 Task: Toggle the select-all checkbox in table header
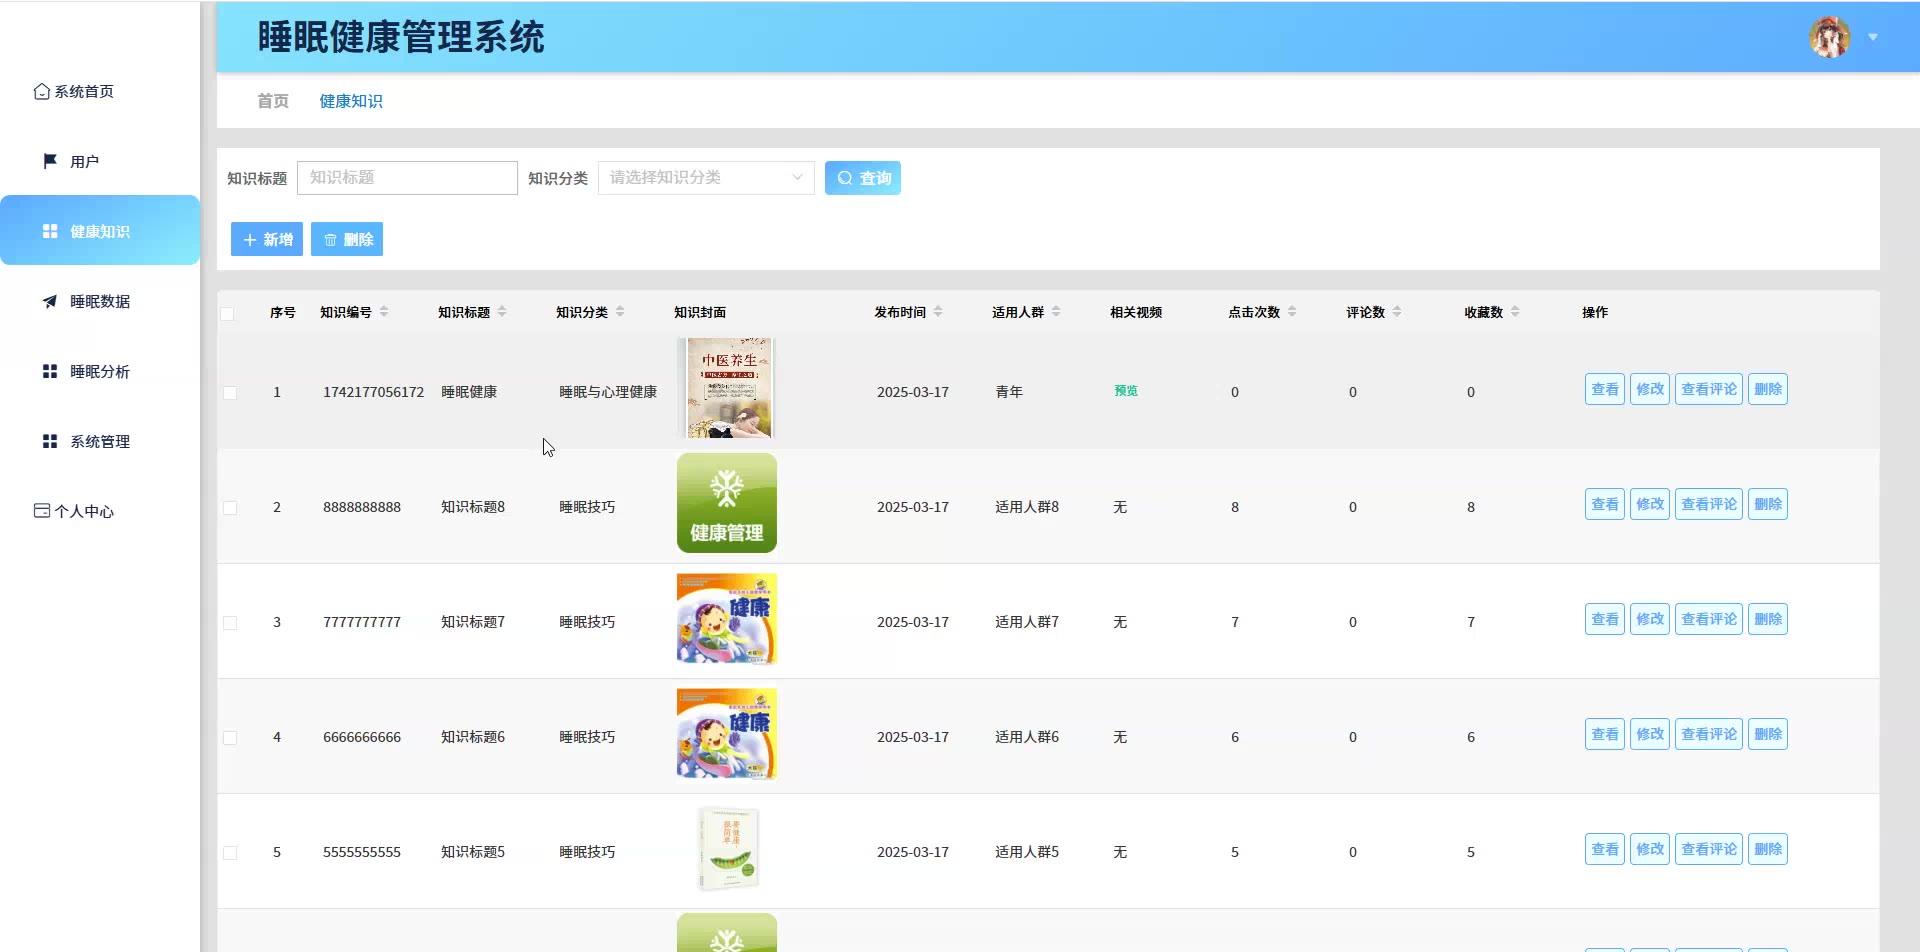click(228, 313)
